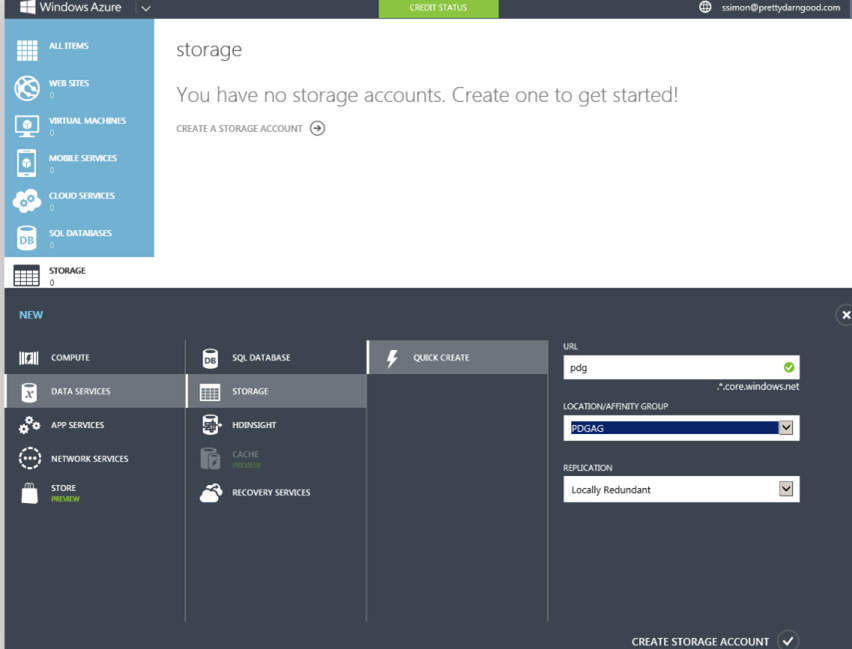Image resolution: width=852 pixels, height=649 pixels.
Task: Click the Storage grid icon in NEW panel
Action: [x=210, y=392]
